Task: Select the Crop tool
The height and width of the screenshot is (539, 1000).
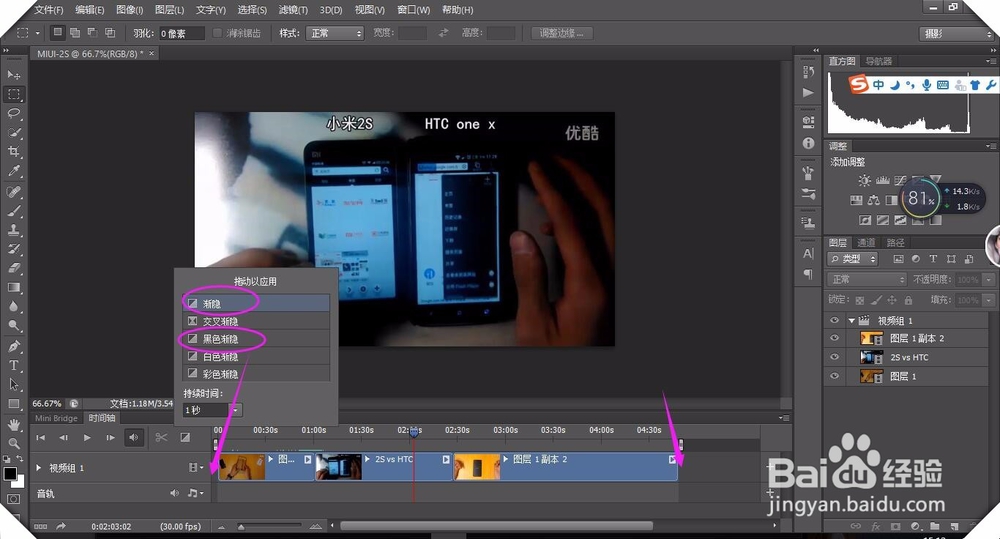Action: tap(13, 152)
